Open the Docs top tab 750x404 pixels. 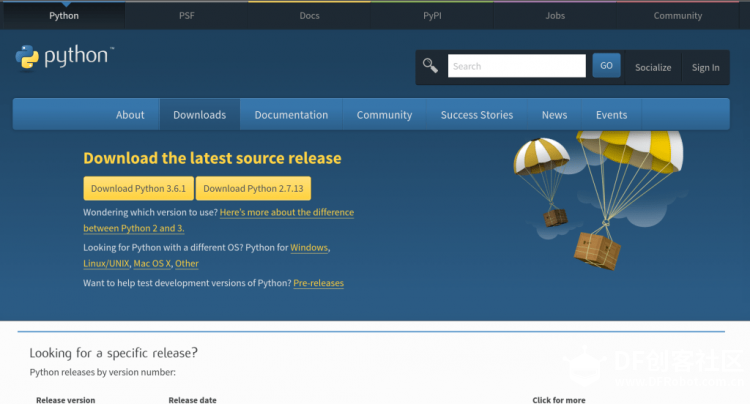point(309,16)
